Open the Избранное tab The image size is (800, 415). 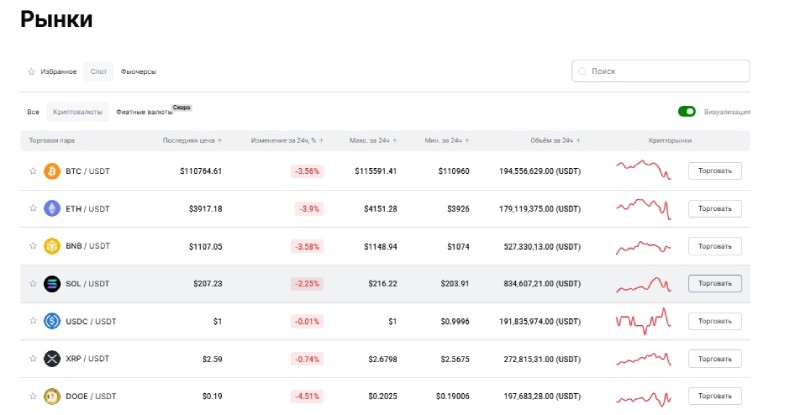(58, 72)
